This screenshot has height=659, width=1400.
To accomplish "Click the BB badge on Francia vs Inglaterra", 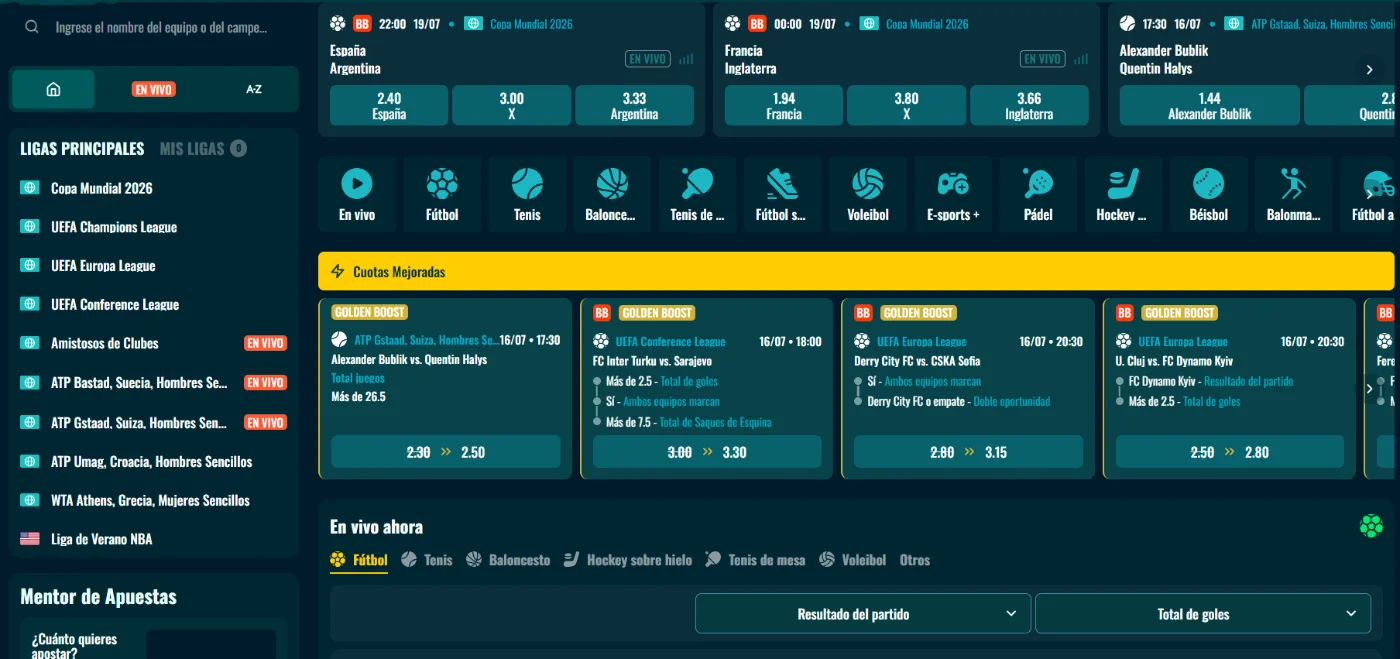I will [x=757, y=23].
